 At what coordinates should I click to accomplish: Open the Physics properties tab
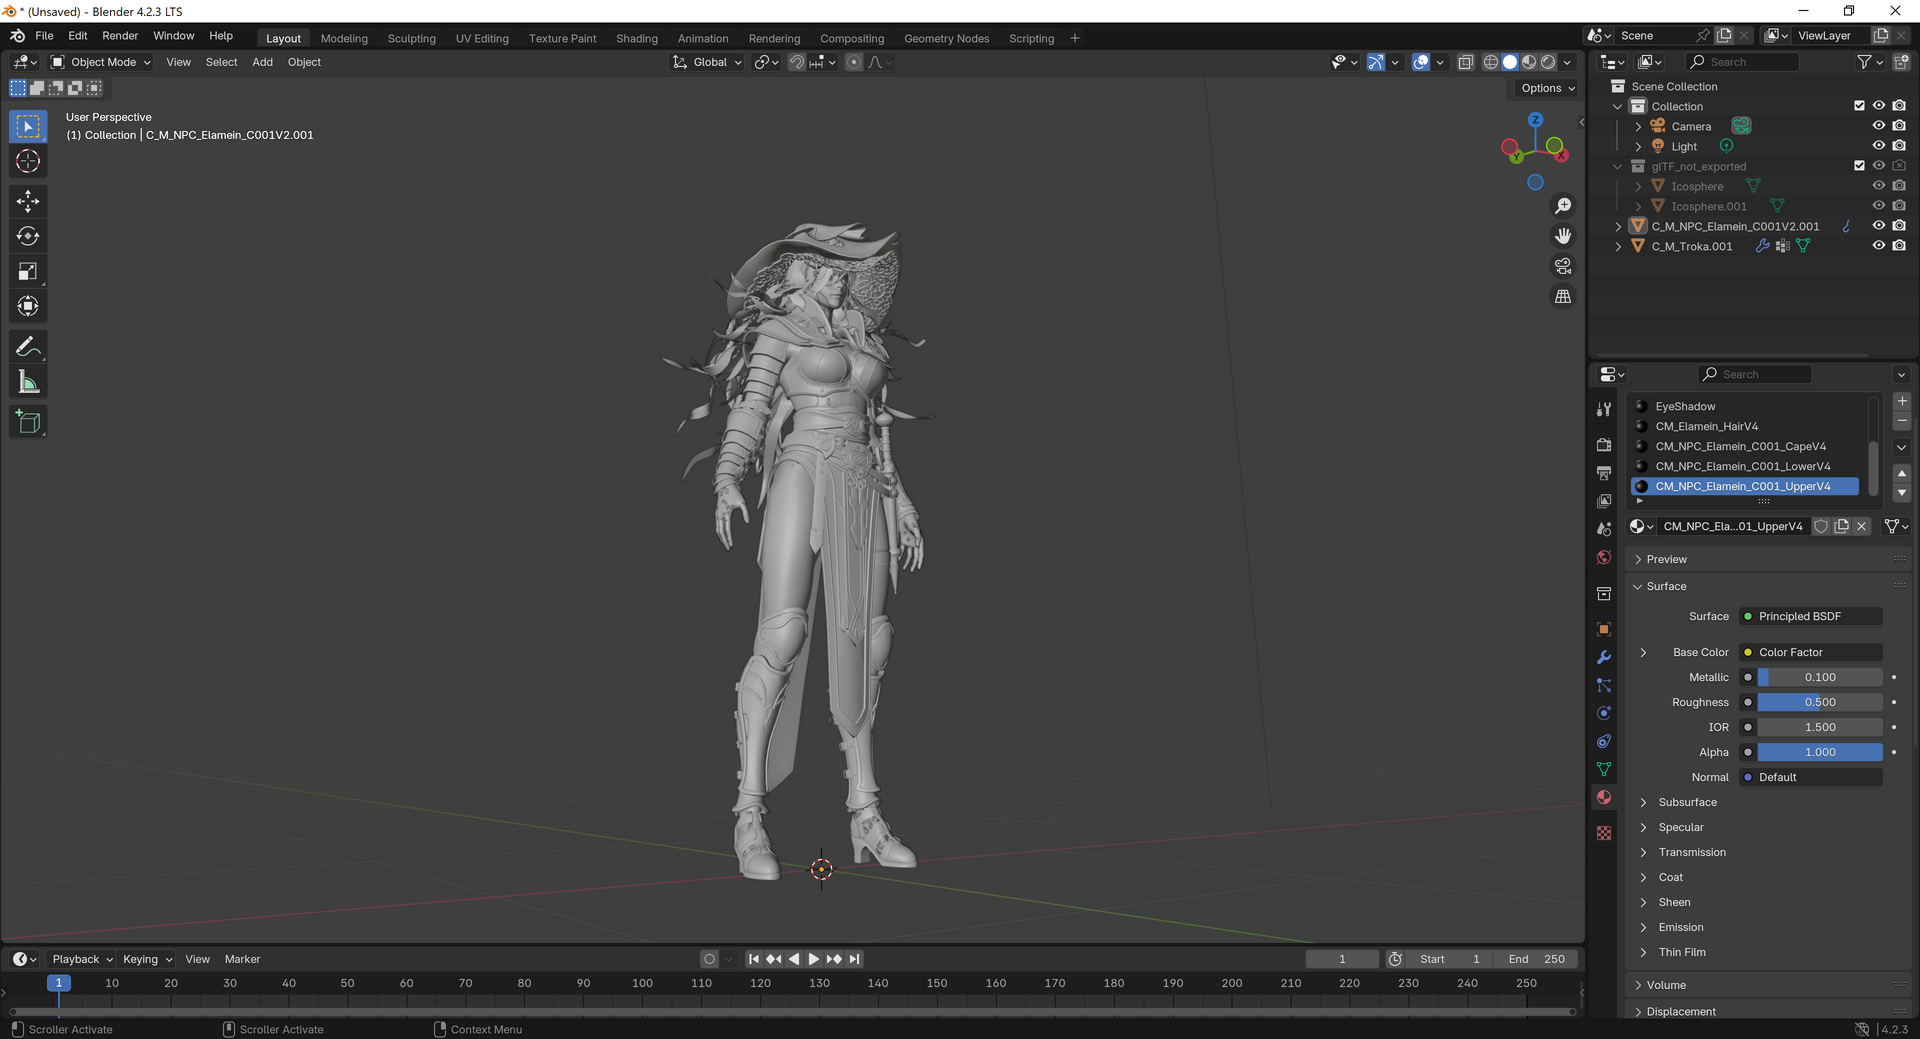(1604, 713)
